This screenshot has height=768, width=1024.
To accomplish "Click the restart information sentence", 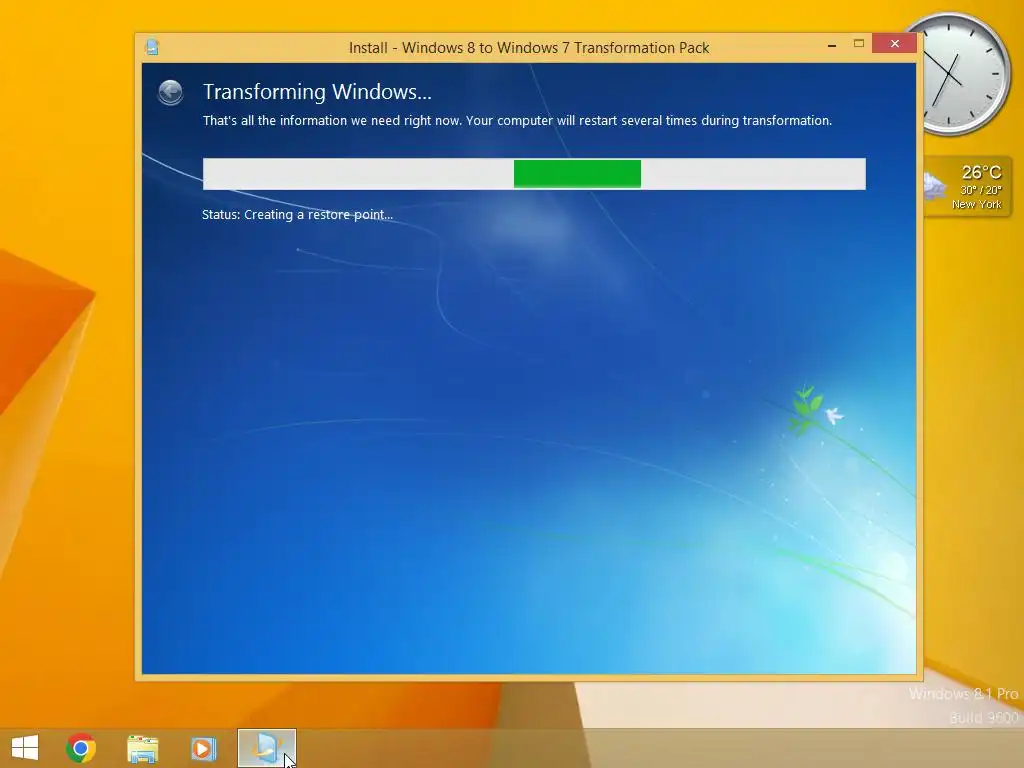I will coord(517,121).
